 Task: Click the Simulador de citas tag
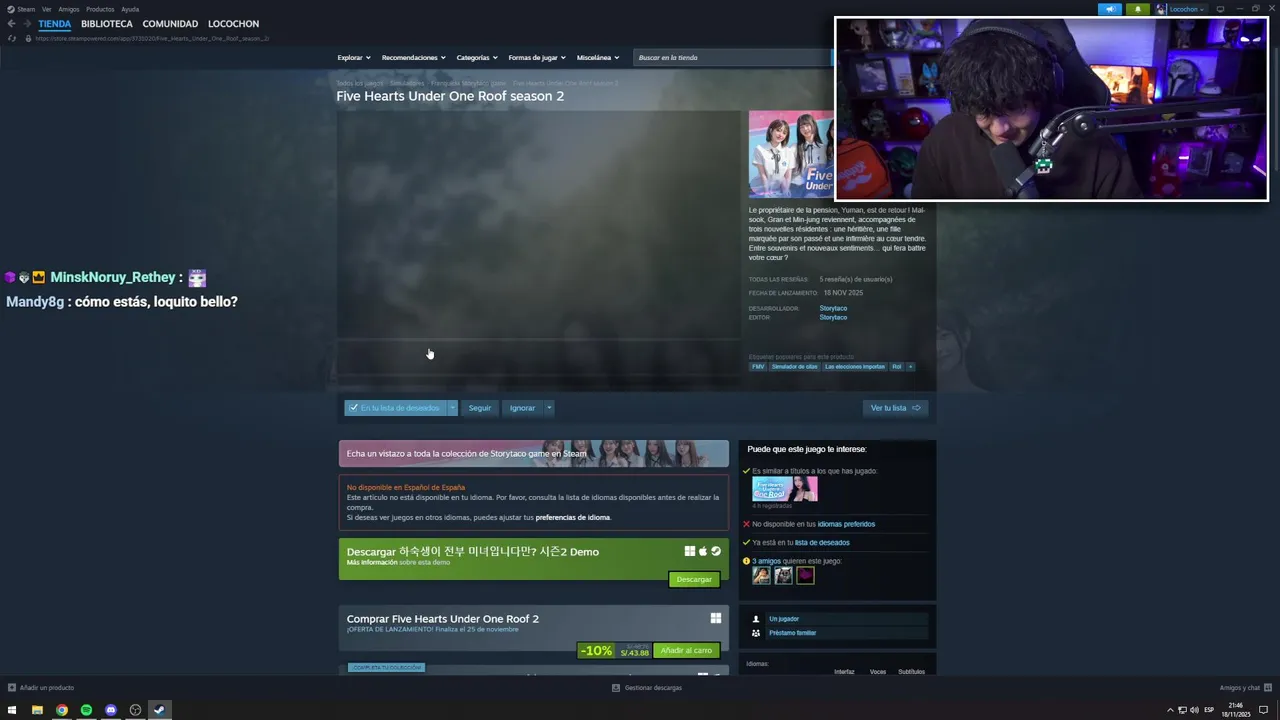pyautogui.click(x=794, y=367)
